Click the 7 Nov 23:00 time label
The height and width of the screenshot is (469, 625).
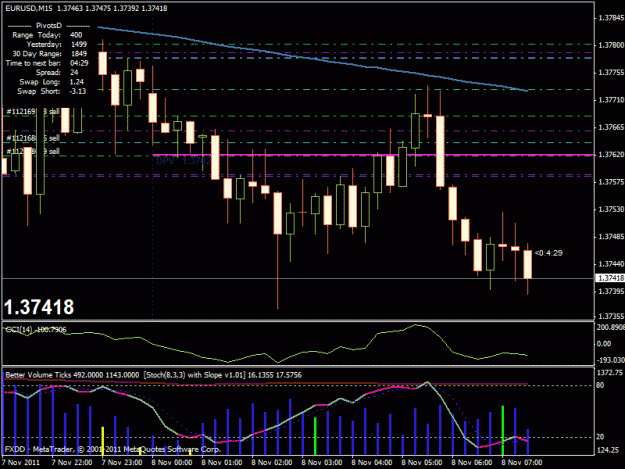tap(122, 463)
